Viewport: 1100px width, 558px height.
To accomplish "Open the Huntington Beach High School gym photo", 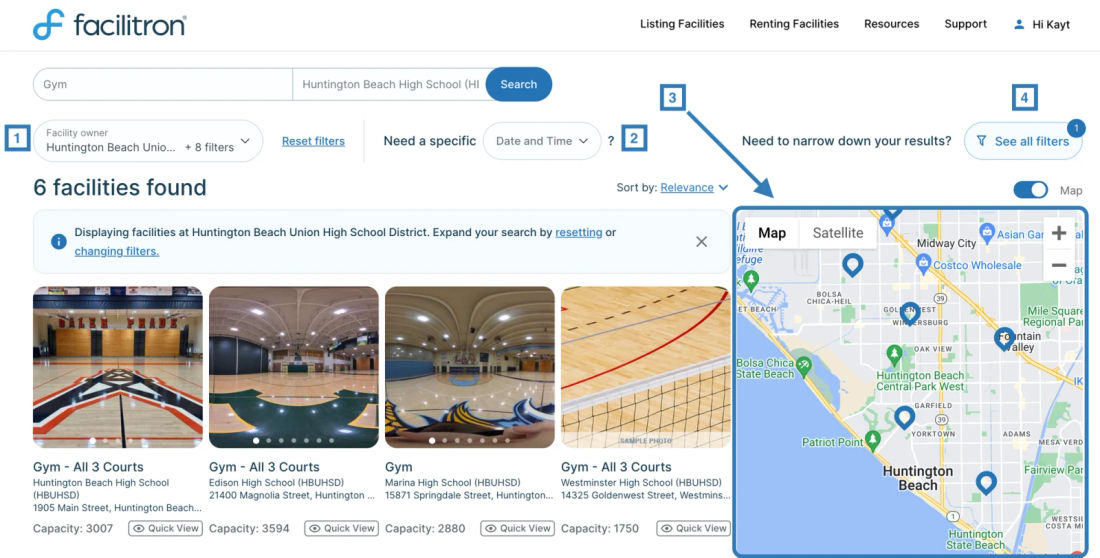I will coord(118,367).
